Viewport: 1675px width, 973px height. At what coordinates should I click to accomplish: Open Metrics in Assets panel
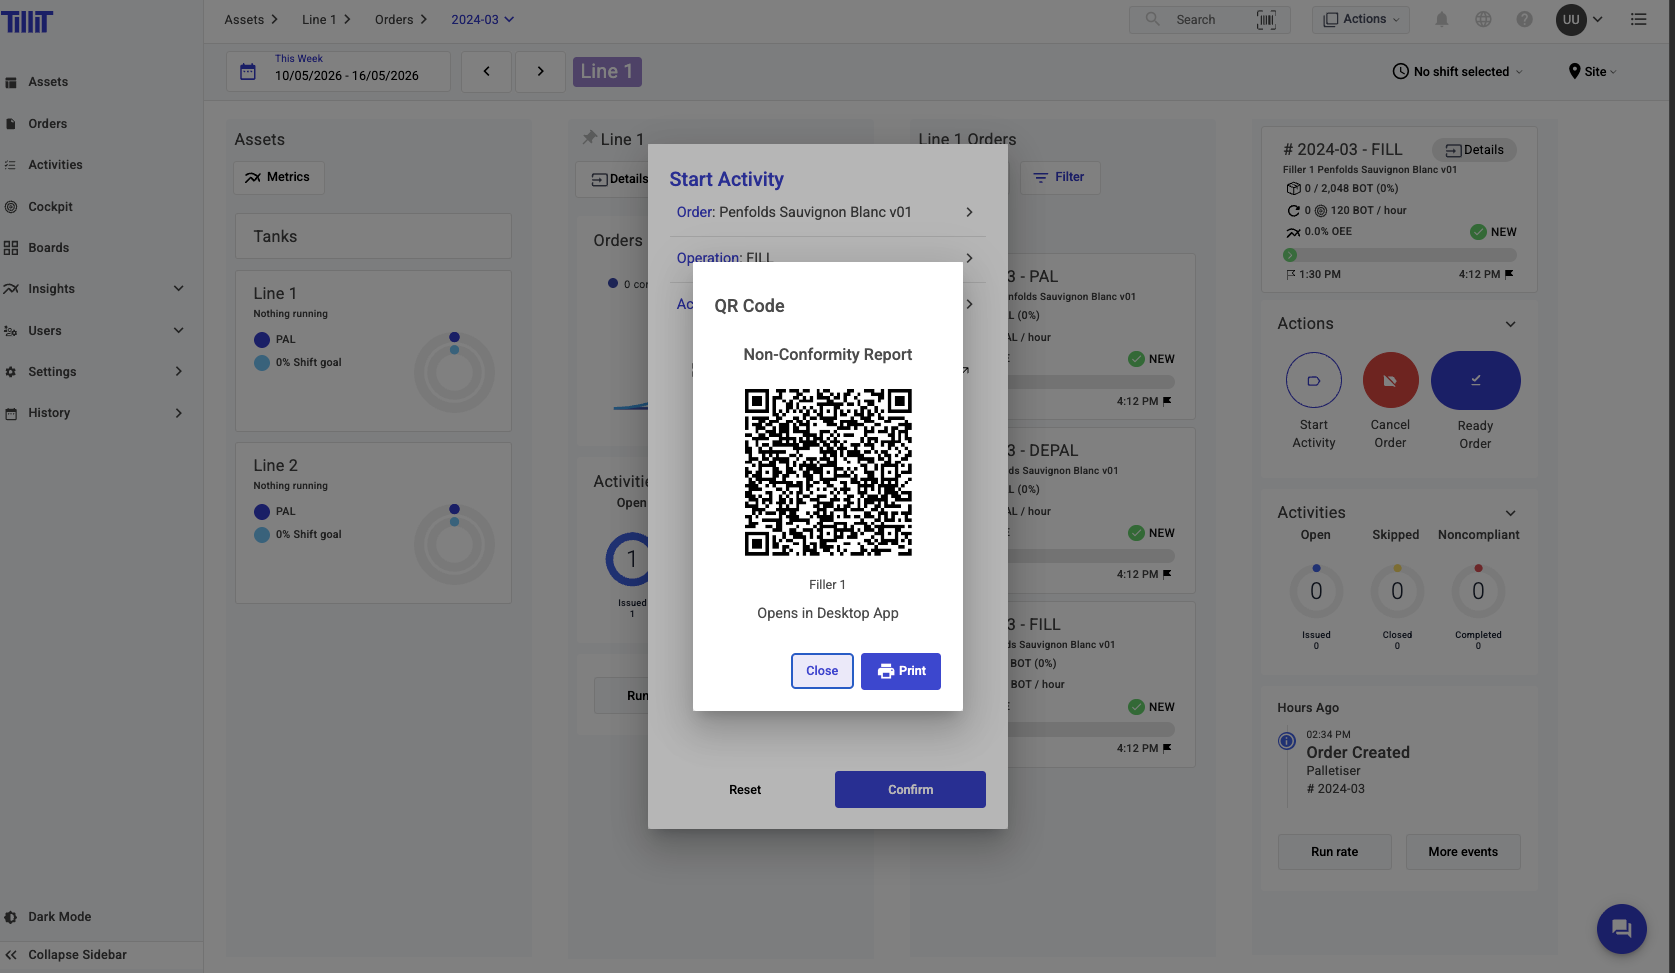(x=279, y=177)
